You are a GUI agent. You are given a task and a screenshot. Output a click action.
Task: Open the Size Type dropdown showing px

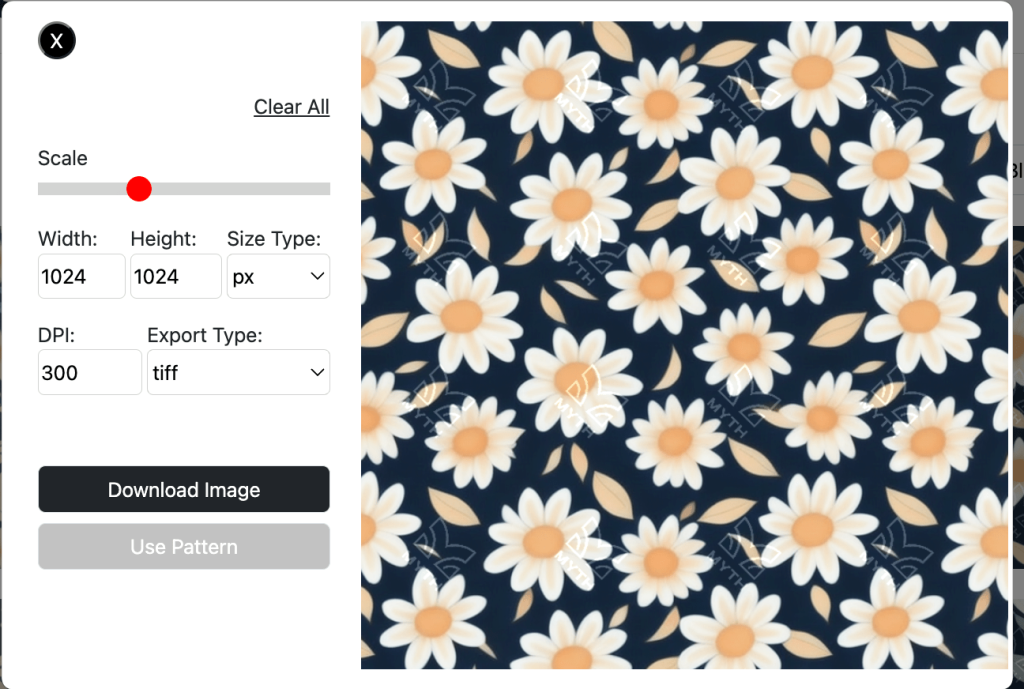(278, 276)
